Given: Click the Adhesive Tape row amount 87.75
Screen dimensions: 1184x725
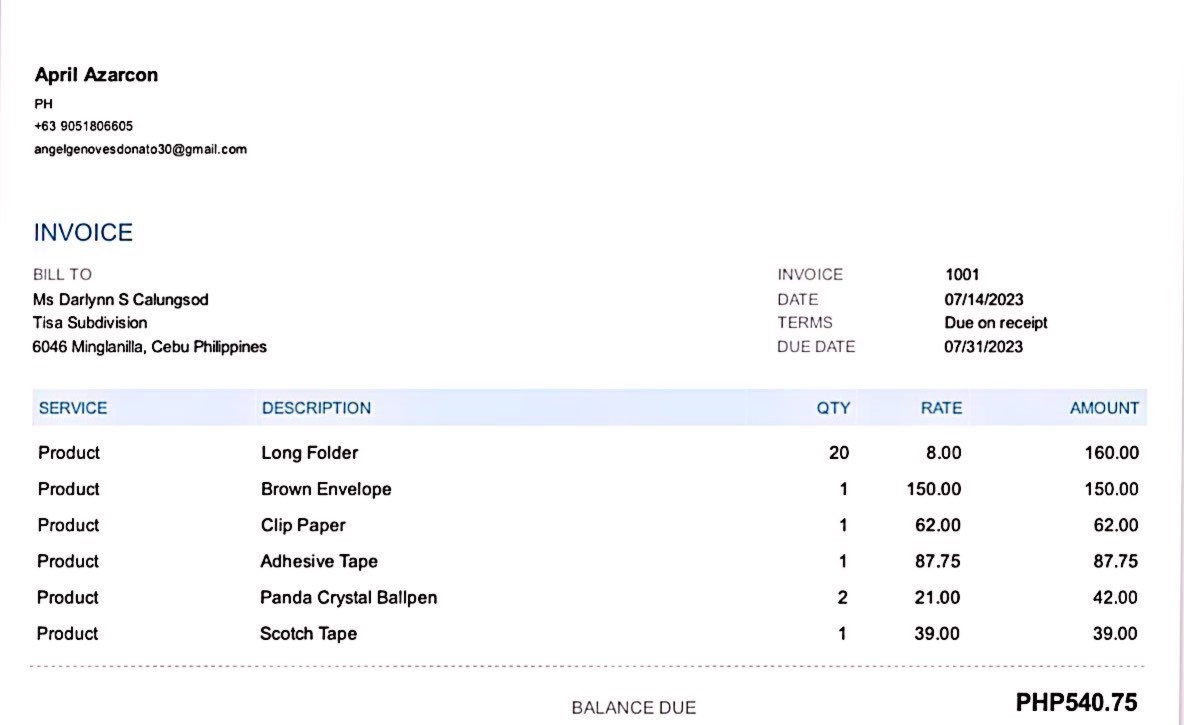Looking at the screenshot, I should tap(1115, 561).
